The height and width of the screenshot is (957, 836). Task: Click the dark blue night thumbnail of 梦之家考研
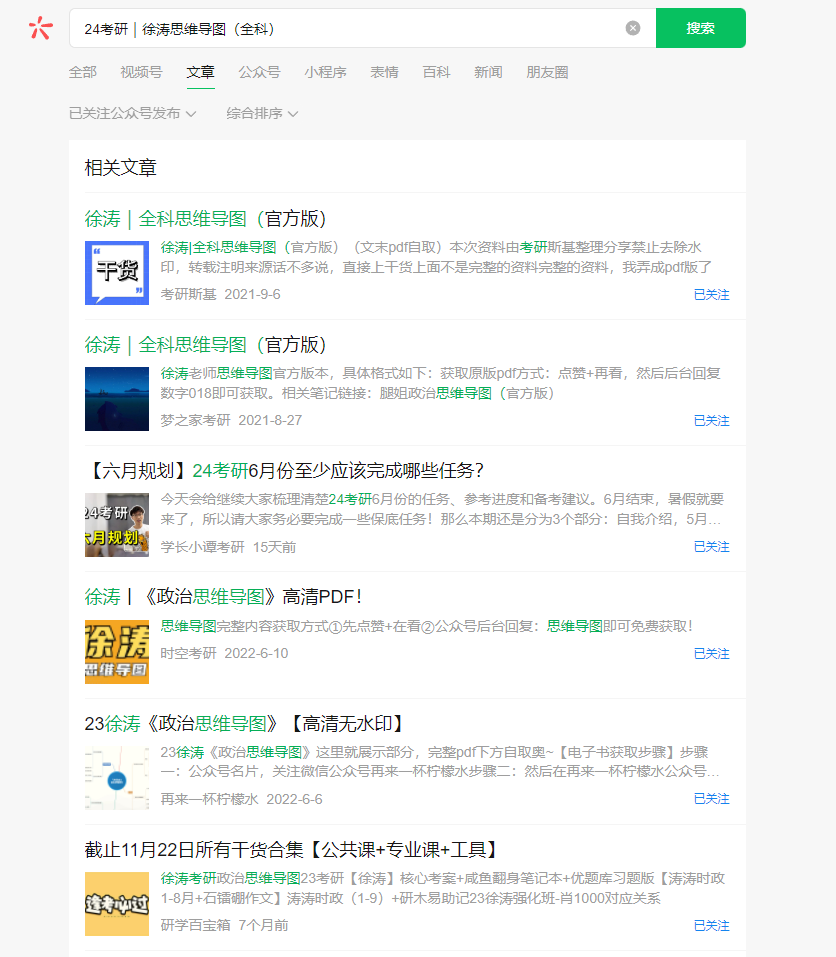click(x=117, y=399)
